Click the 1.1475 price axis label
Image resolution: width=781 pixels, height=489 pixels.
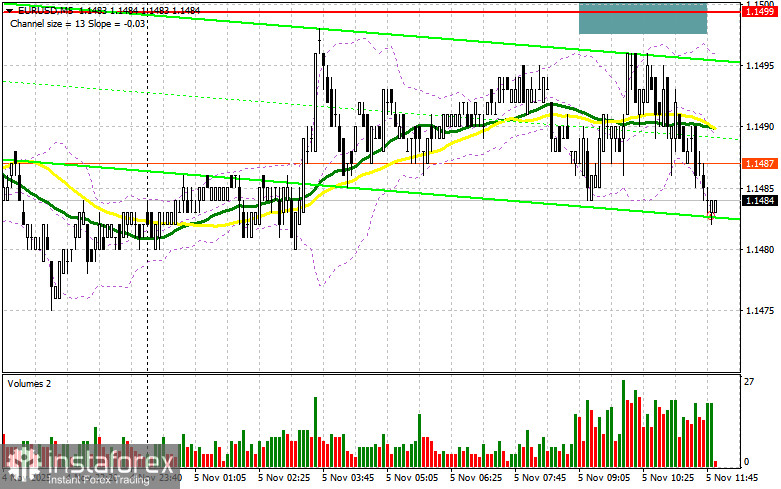coord(760,311)
